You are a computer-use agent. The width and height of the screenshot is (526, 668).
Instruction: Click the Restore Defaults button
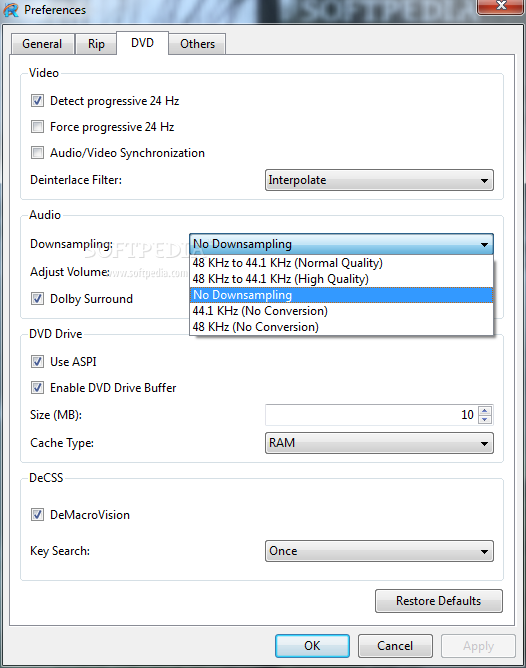tap(439, 601)
